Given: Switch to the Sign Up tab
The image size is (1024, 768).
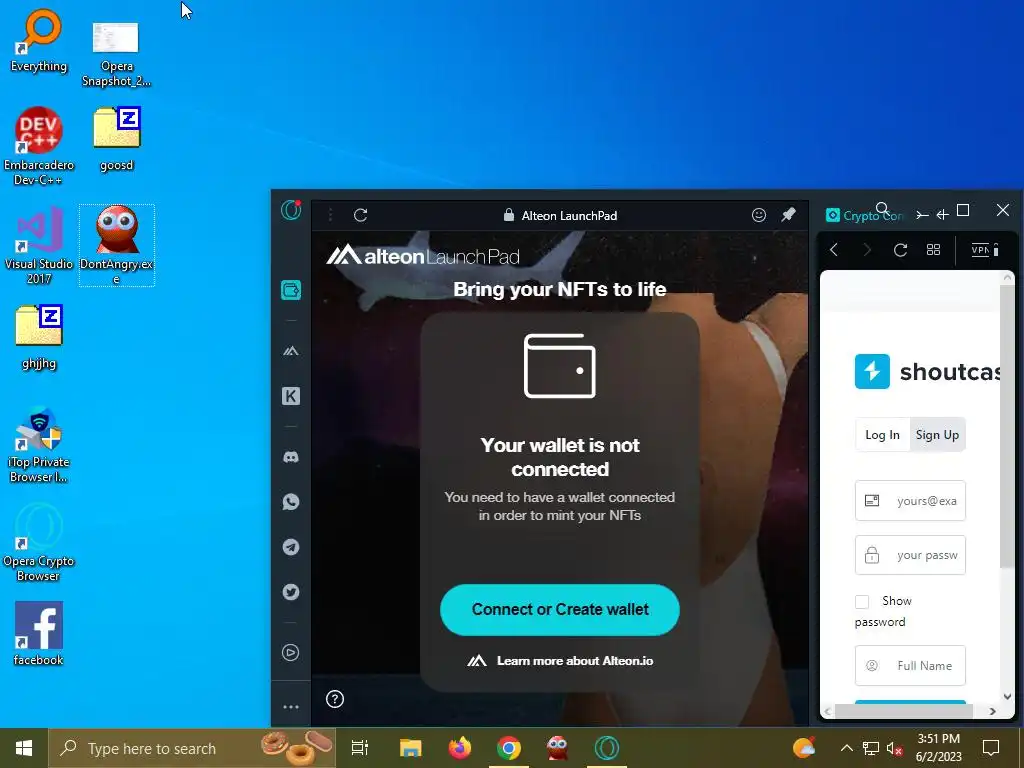Looking at the screenshot, I should point(937,435).
